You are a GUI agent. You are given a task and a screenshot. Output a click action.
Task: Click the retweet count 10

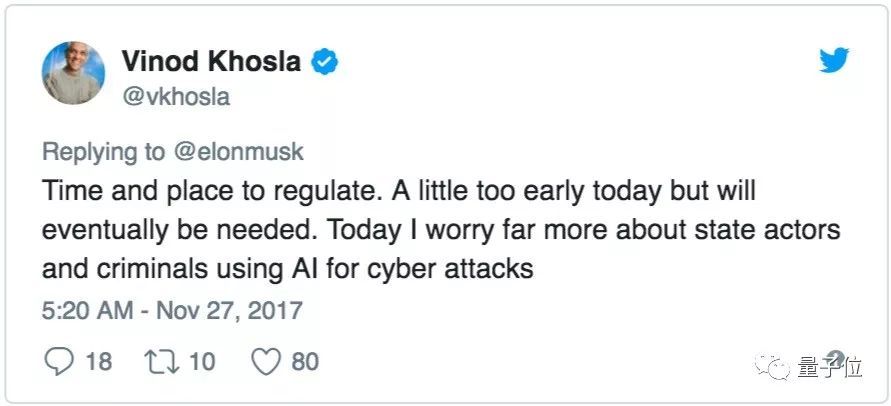[202, 361]
